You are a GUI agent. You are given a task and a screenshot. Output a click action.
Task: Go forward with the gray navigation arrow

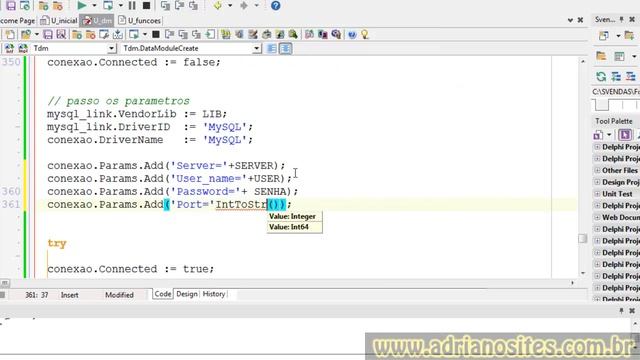pos(244,5)
